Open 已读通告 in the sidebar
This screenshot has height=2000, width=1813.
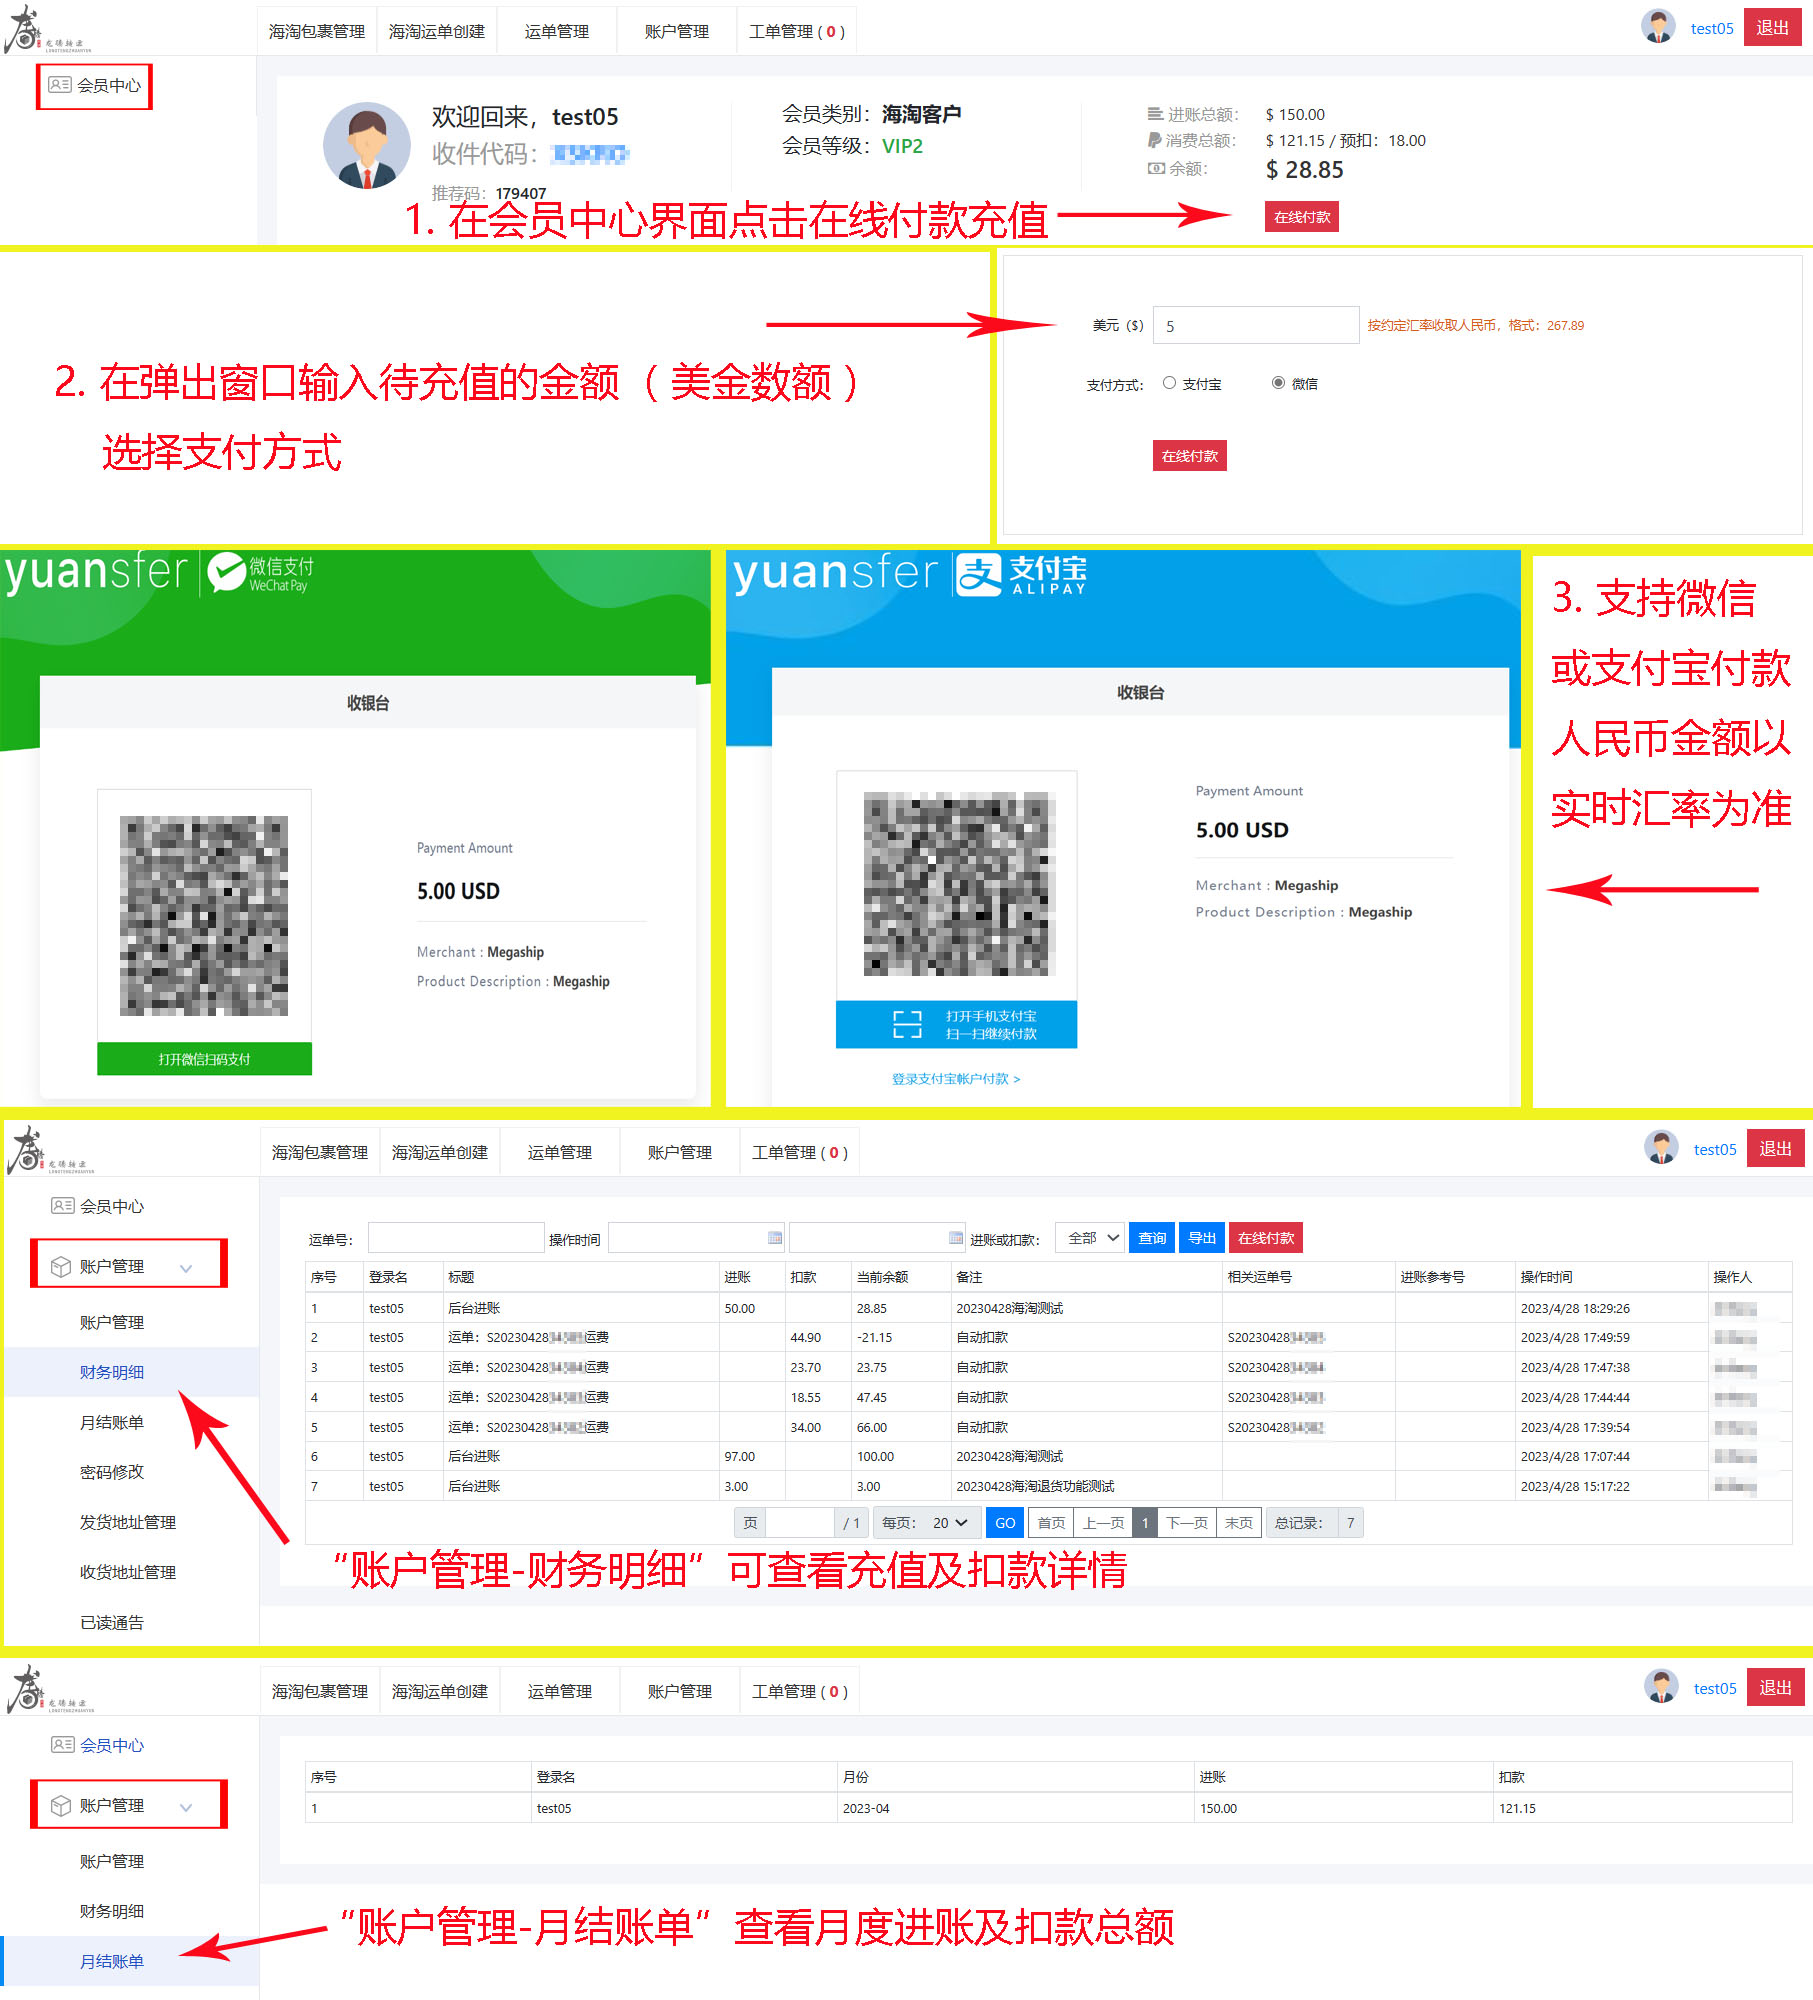click(x=112, y=1622)
